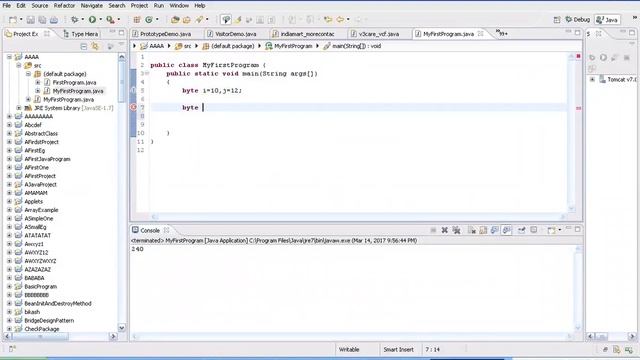640x360 pixels.
Task: Click the Open Task toolbar icon
Action: 187,20
